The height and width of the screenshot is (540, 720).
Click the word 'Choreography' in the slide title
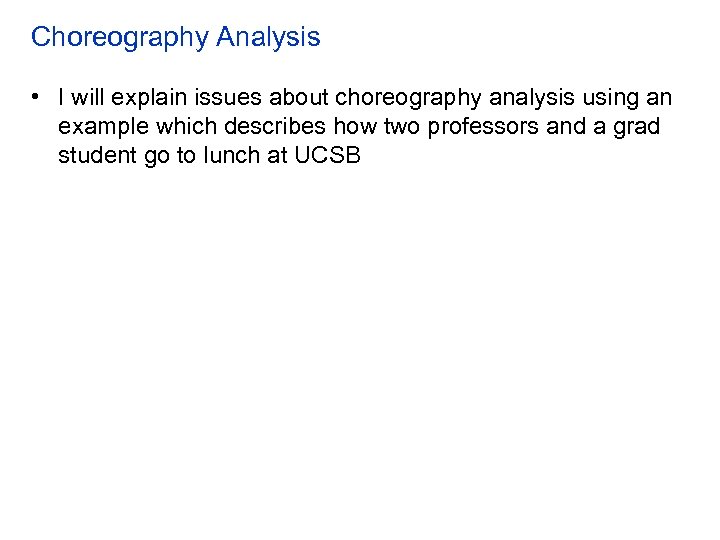coord(119,38)
